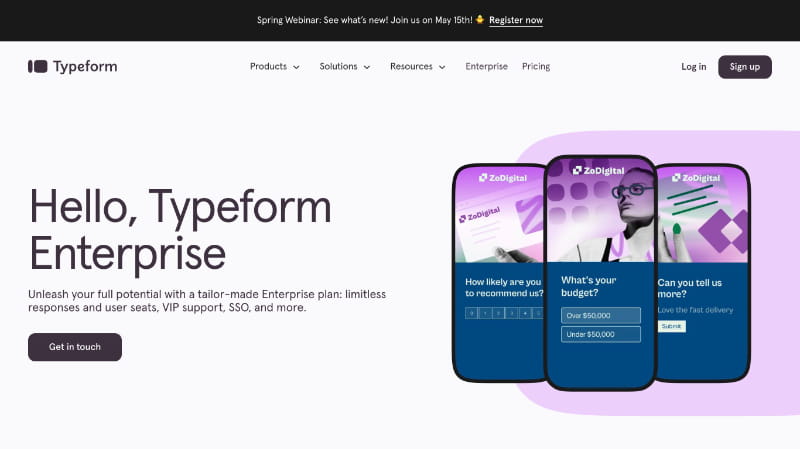Click the 'Unleash your full potential' paragraph
Image resolution: width=800 pixels, height=449 pixels.
(207, 301)
